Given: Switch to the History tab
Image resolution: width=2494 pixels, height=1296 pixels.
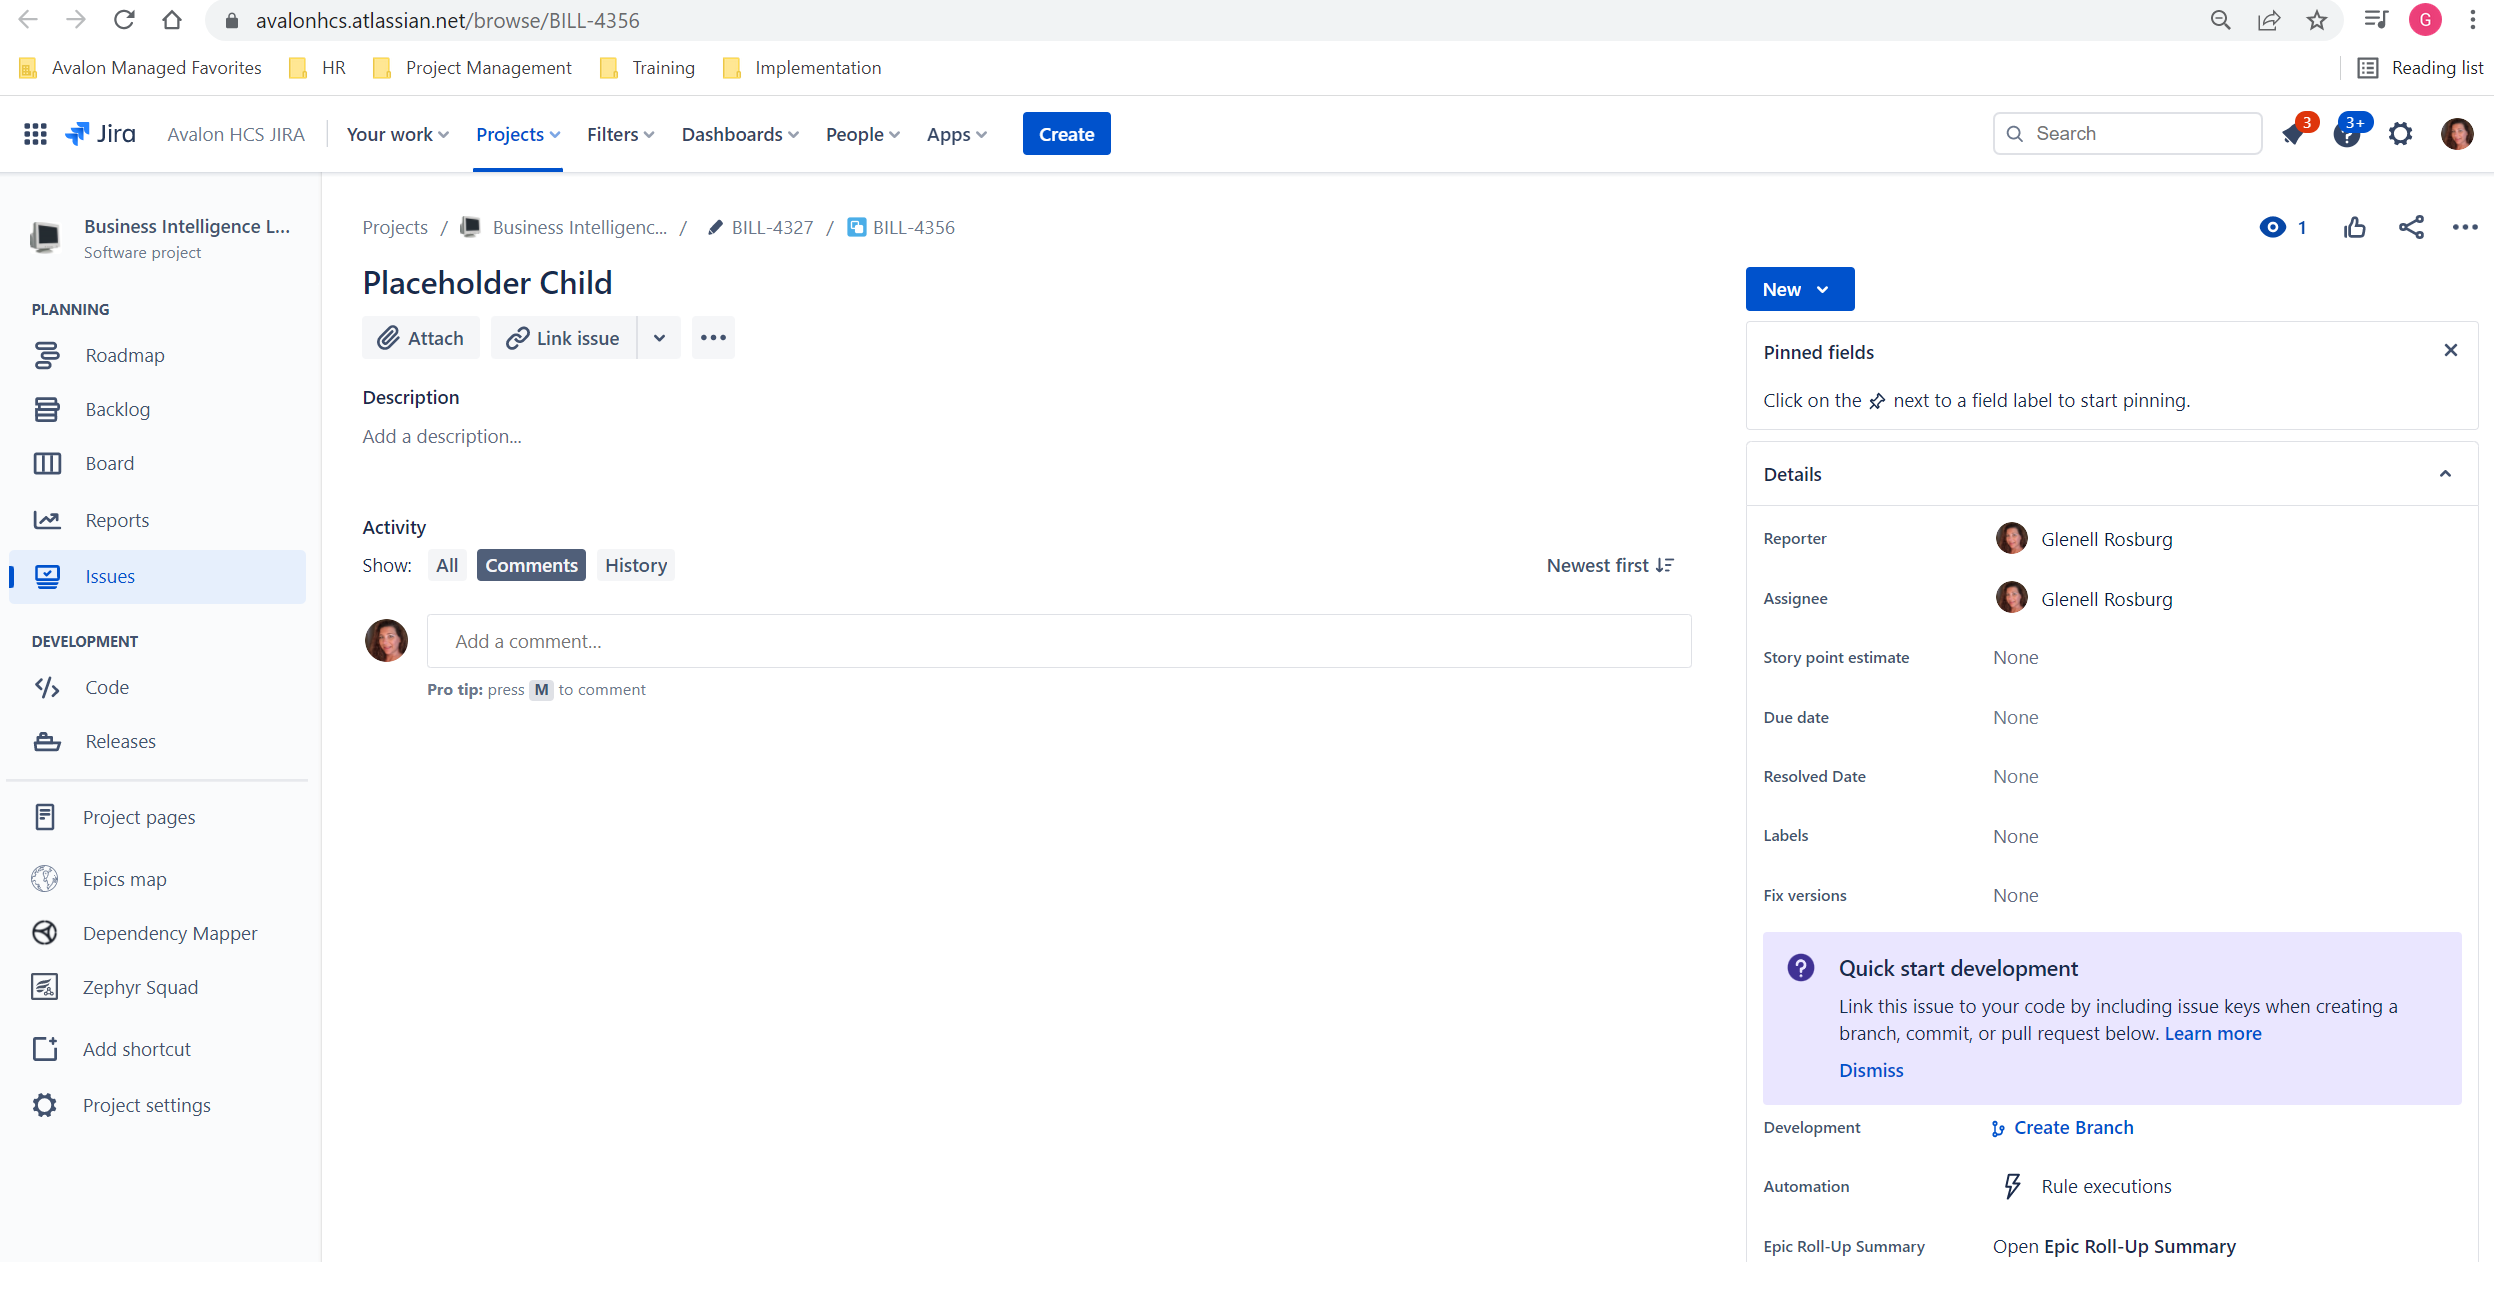Looking at the screenshot, I should coord(635,566).
